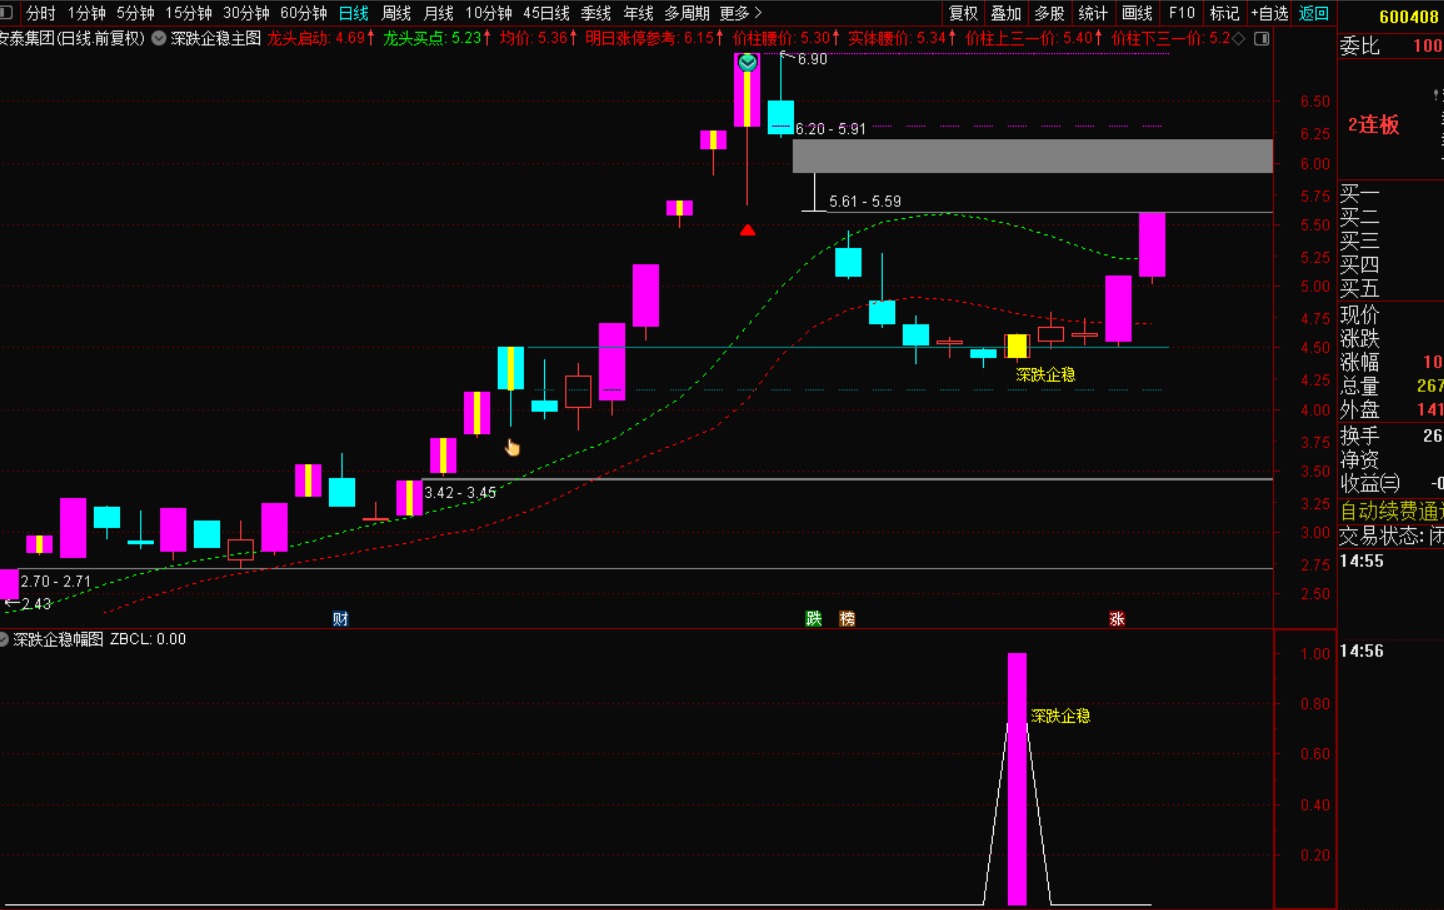
Task: Expand the 更多 periods menu
Action: point(740,13)
